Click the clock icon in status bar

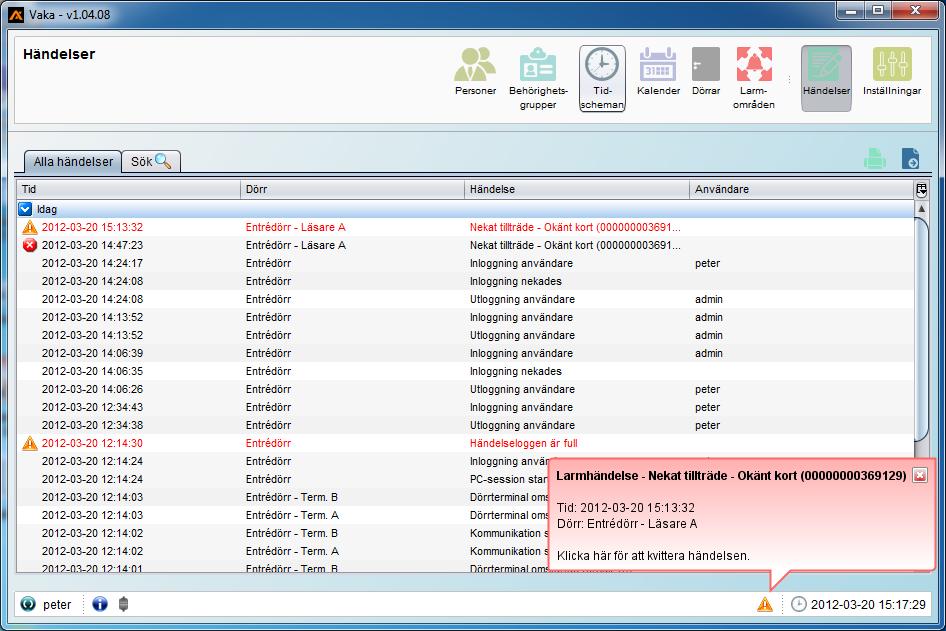pos(798,604)
